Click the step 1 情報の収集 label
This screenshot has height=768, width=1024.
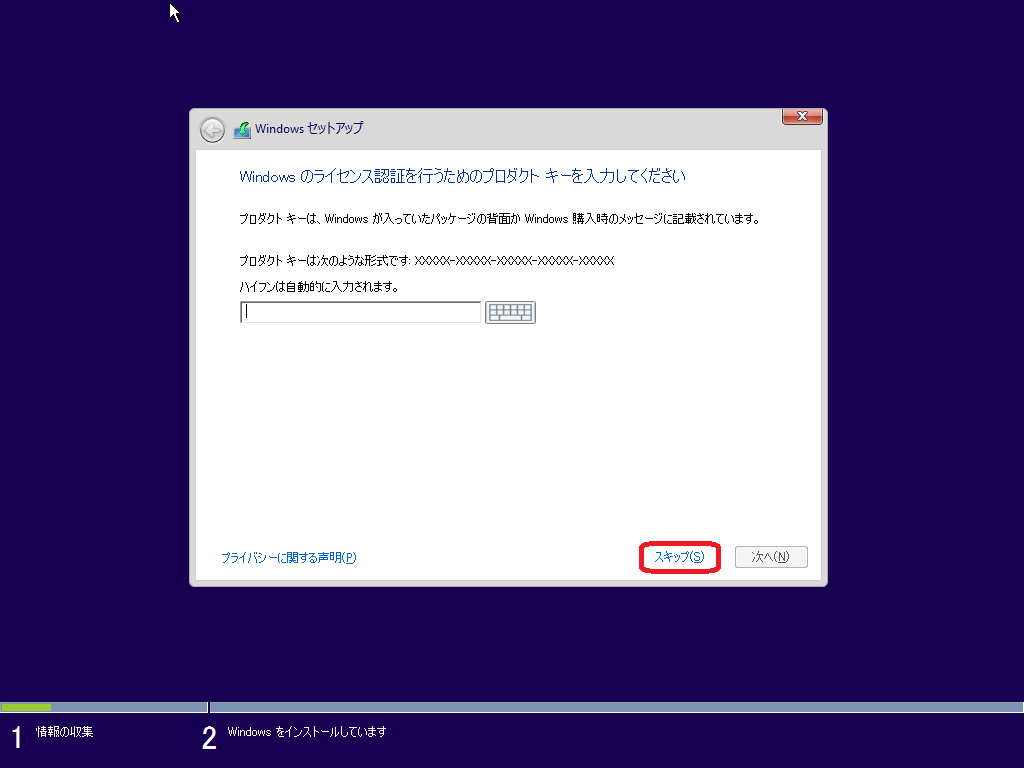(64, 732)
